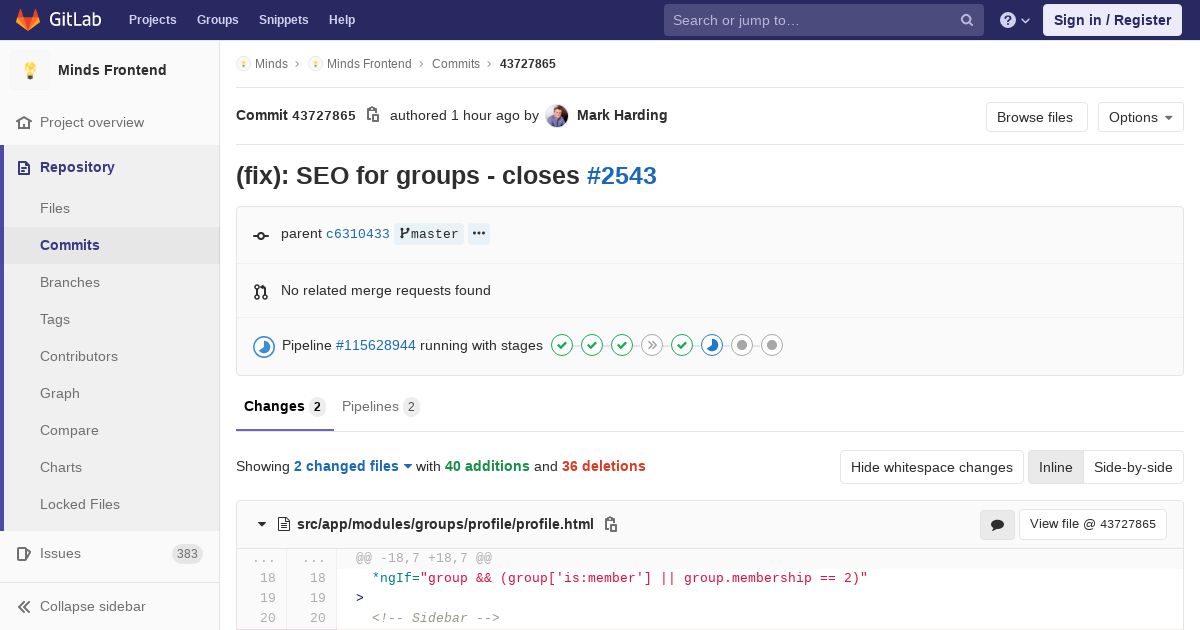Image resolution: width=1200 pixels, height=630 pixels.
Task: Open Branches in the sidebar
Action: [70, 282]
